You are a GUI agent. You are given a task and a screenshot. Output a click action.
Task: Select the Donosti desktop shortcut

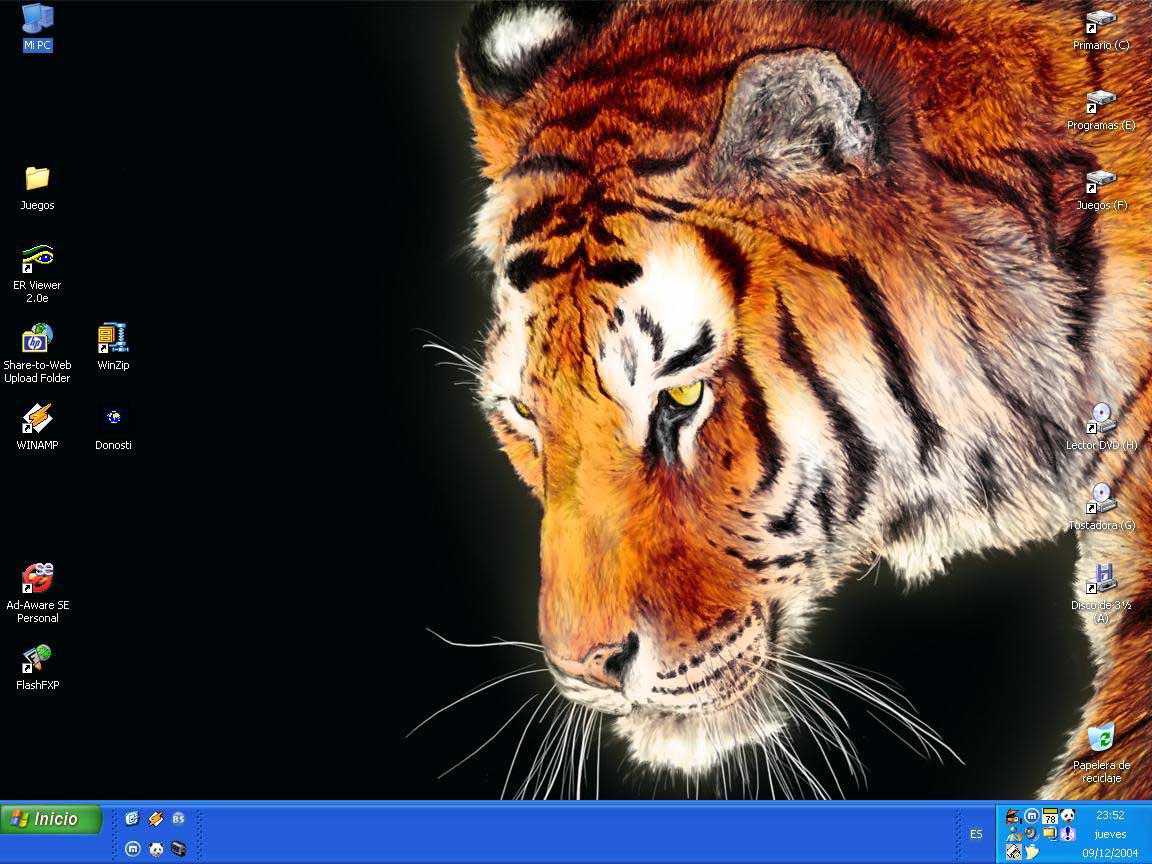pos(113,419)
